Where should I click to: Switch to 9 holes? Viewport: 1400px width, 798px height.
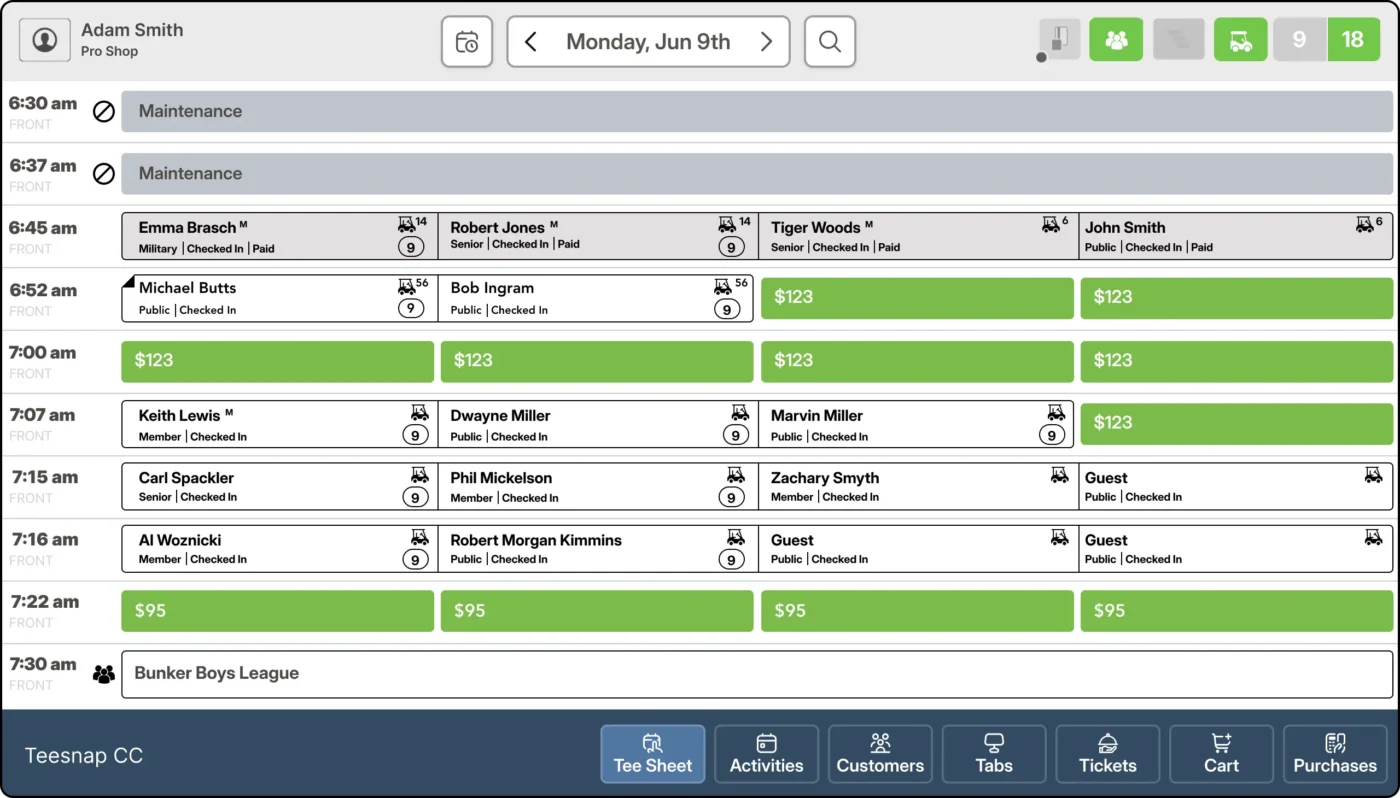coord(1299,40)
